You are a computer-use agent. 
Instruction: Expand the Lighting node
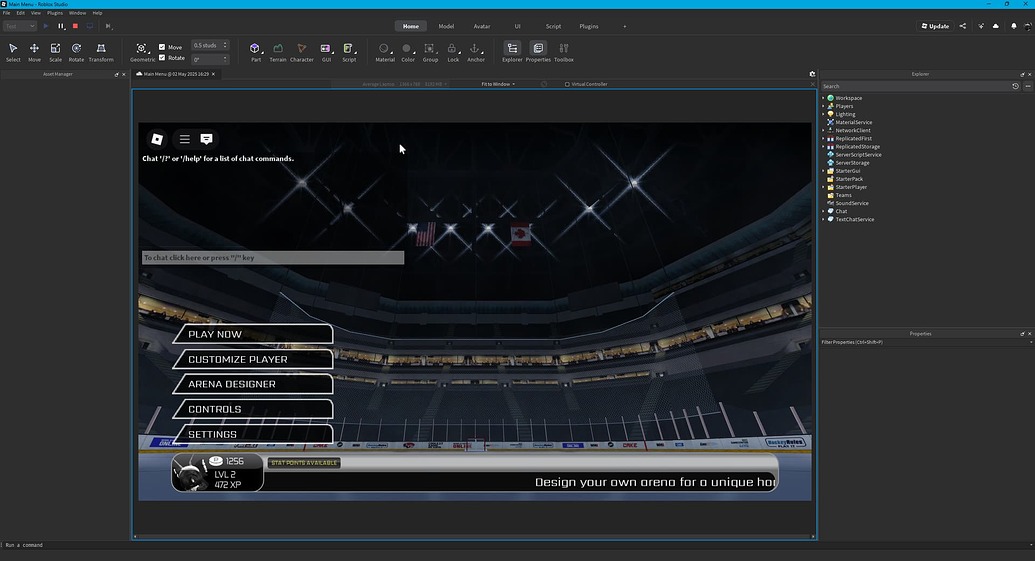pyautogui.click(x=823, y=114)
